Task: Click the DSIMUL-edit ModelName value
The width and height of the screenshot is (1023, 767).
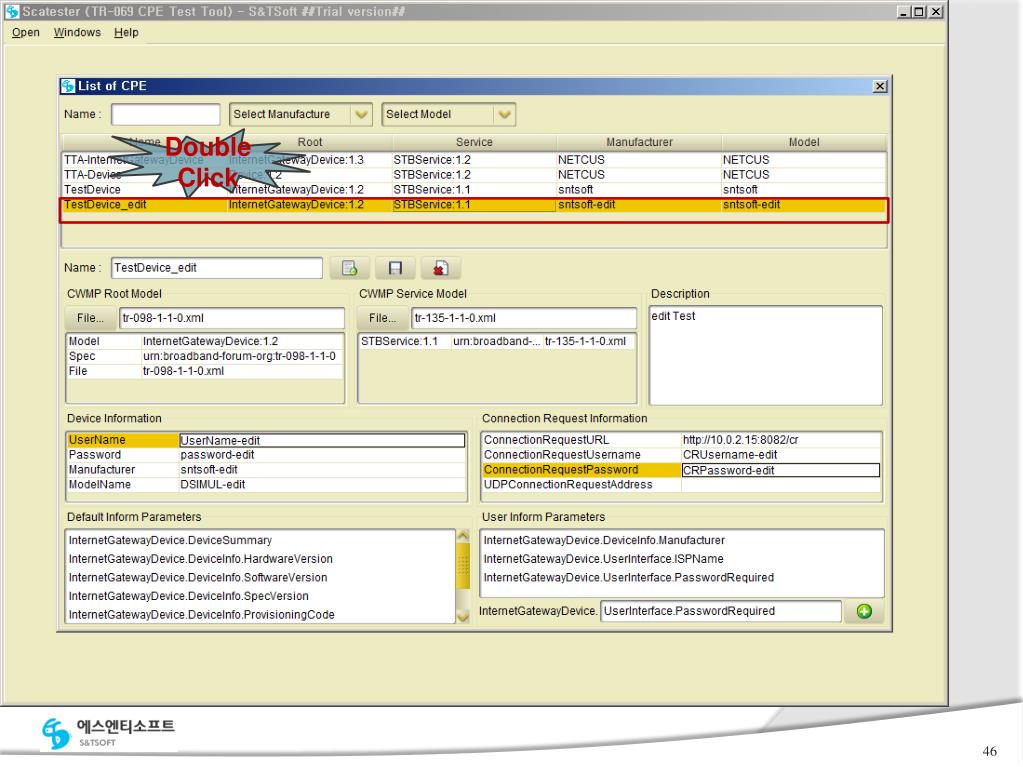Action: click(322, 485)
